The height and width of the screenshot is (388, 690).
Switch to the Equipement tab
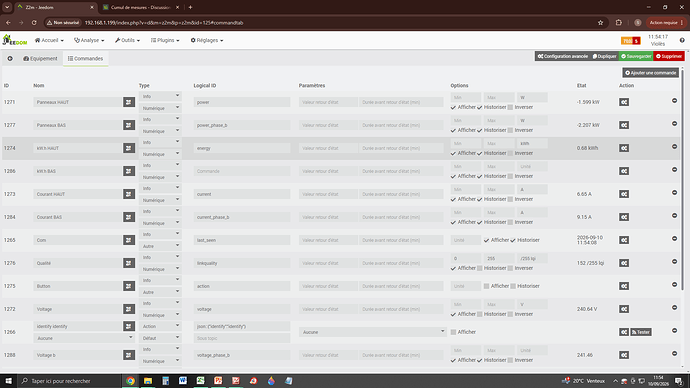[x=40, y=59]
